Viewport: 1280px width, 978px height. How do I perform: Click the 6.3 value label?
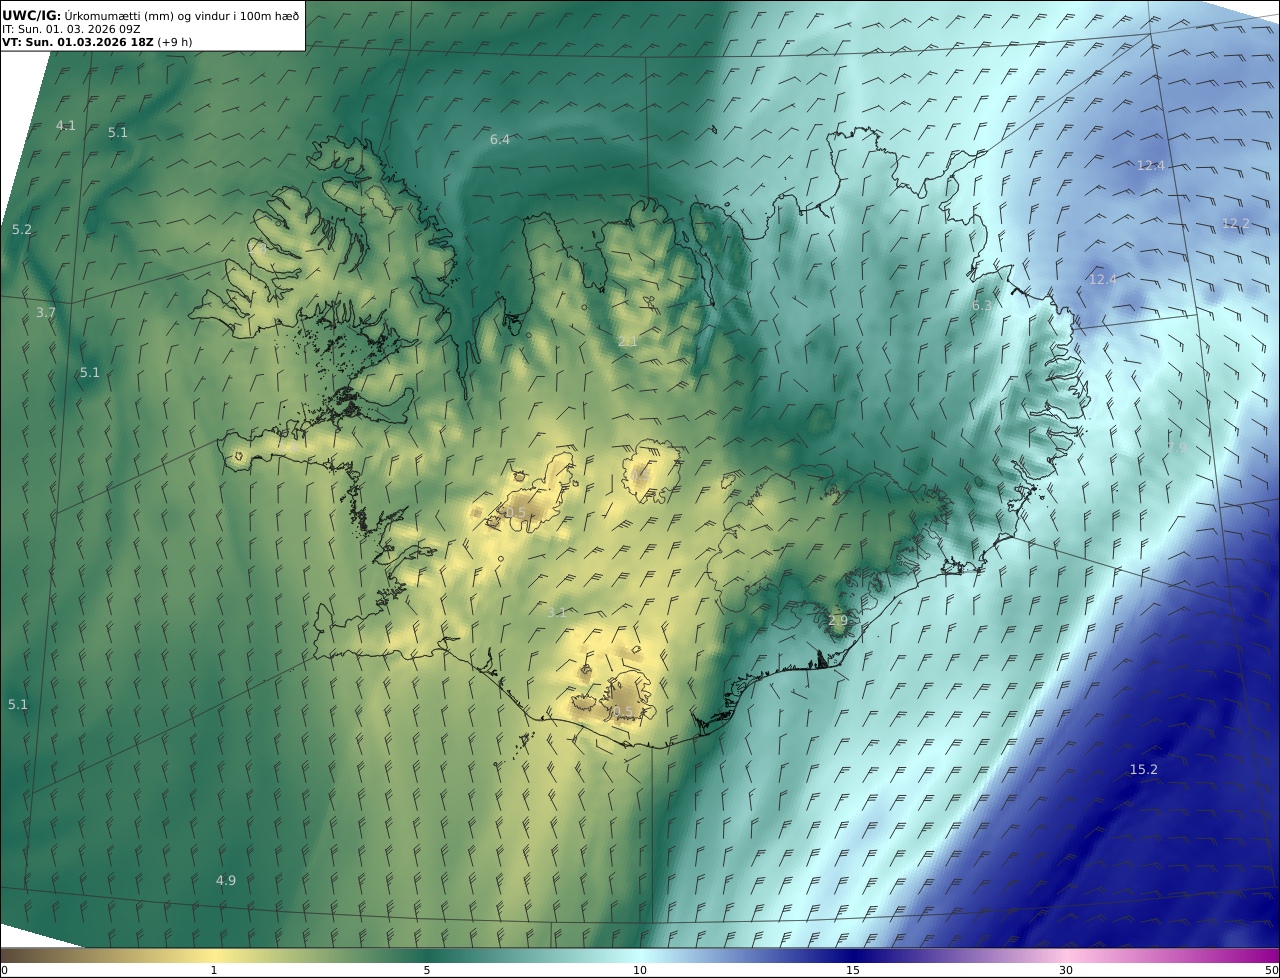click(982, 305)
